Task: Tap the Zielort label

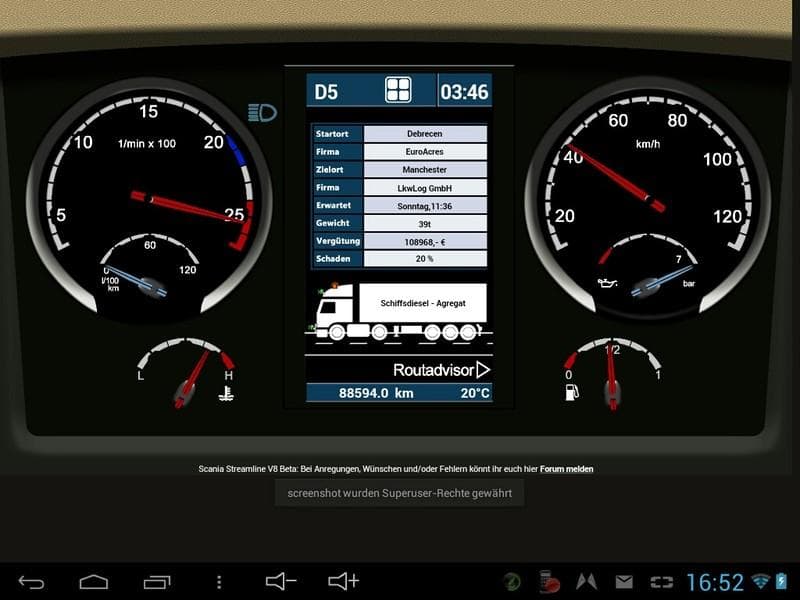Action: [329, 169]
